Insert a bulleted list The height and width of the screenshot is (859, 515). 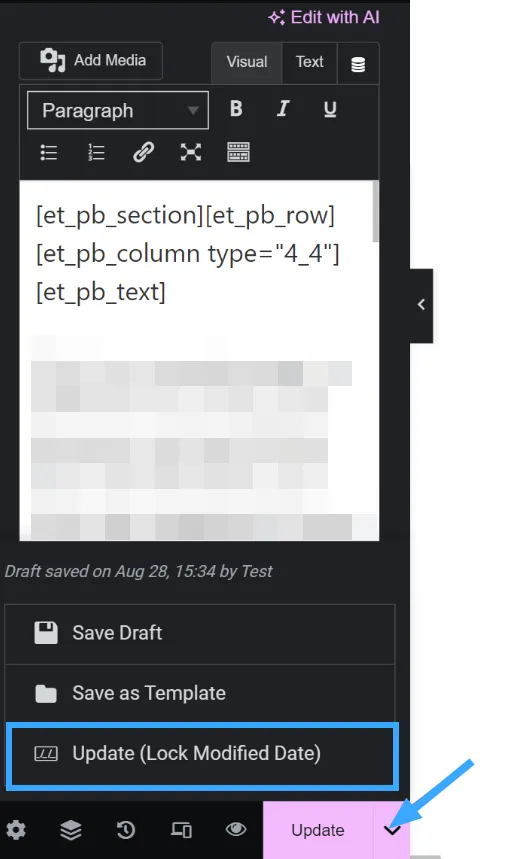coord(49,152)
